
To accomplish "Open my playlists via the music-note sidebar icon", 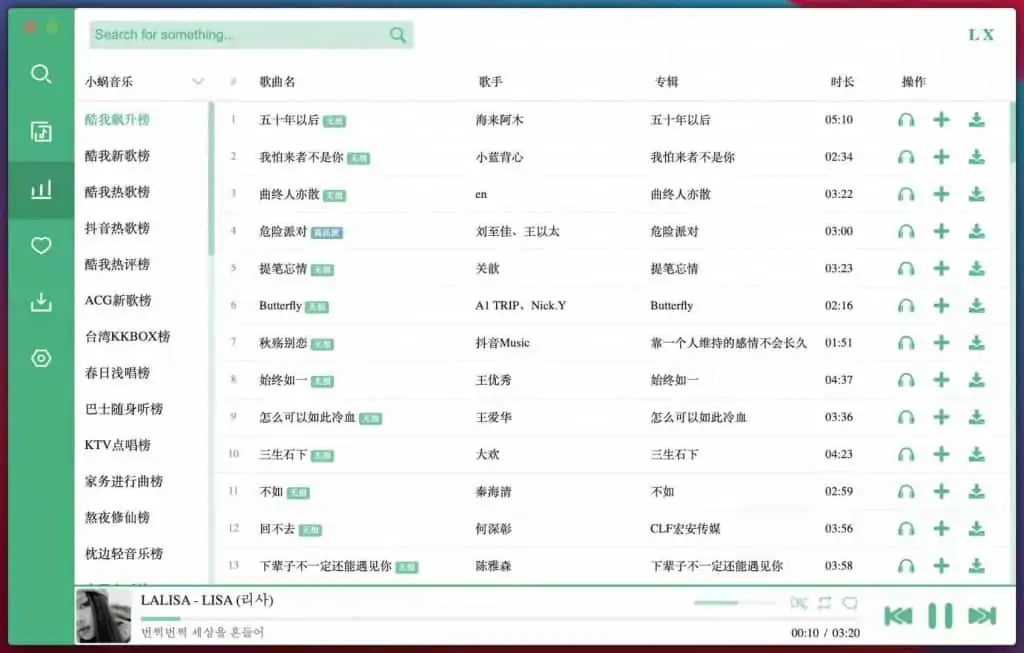I will click(x=40, y=131).
